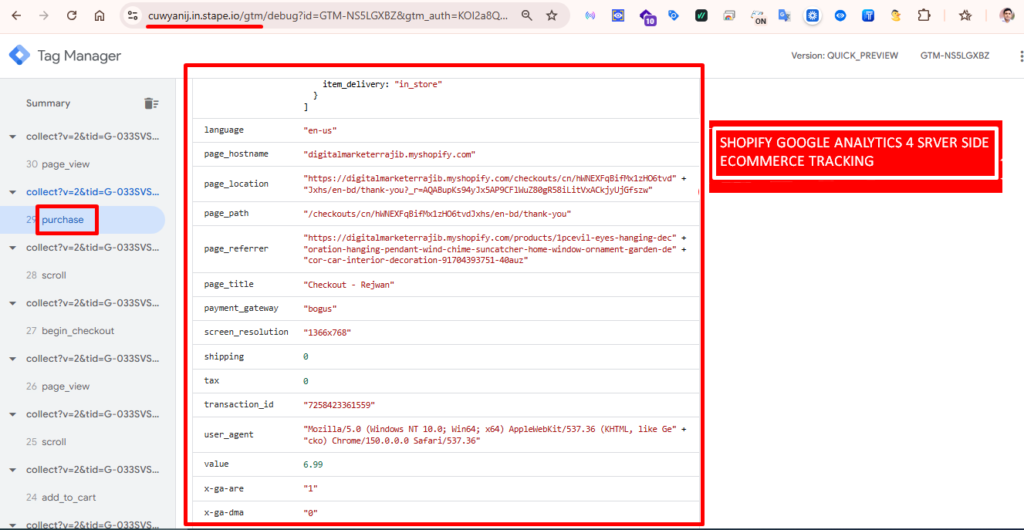This screenshot has height=530, width=1024.
Task: Click the "en-us" language value
Action: click(320, 130)
